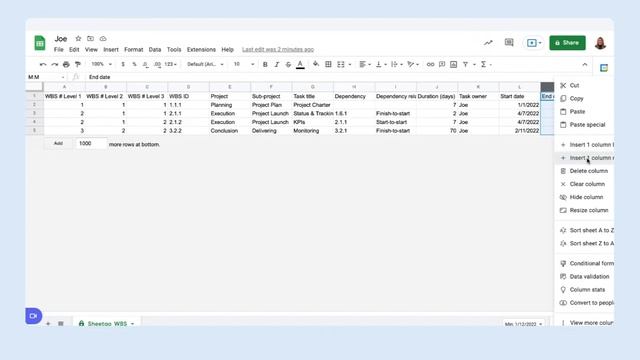Open the Help menu

click(x=227, y=49)
